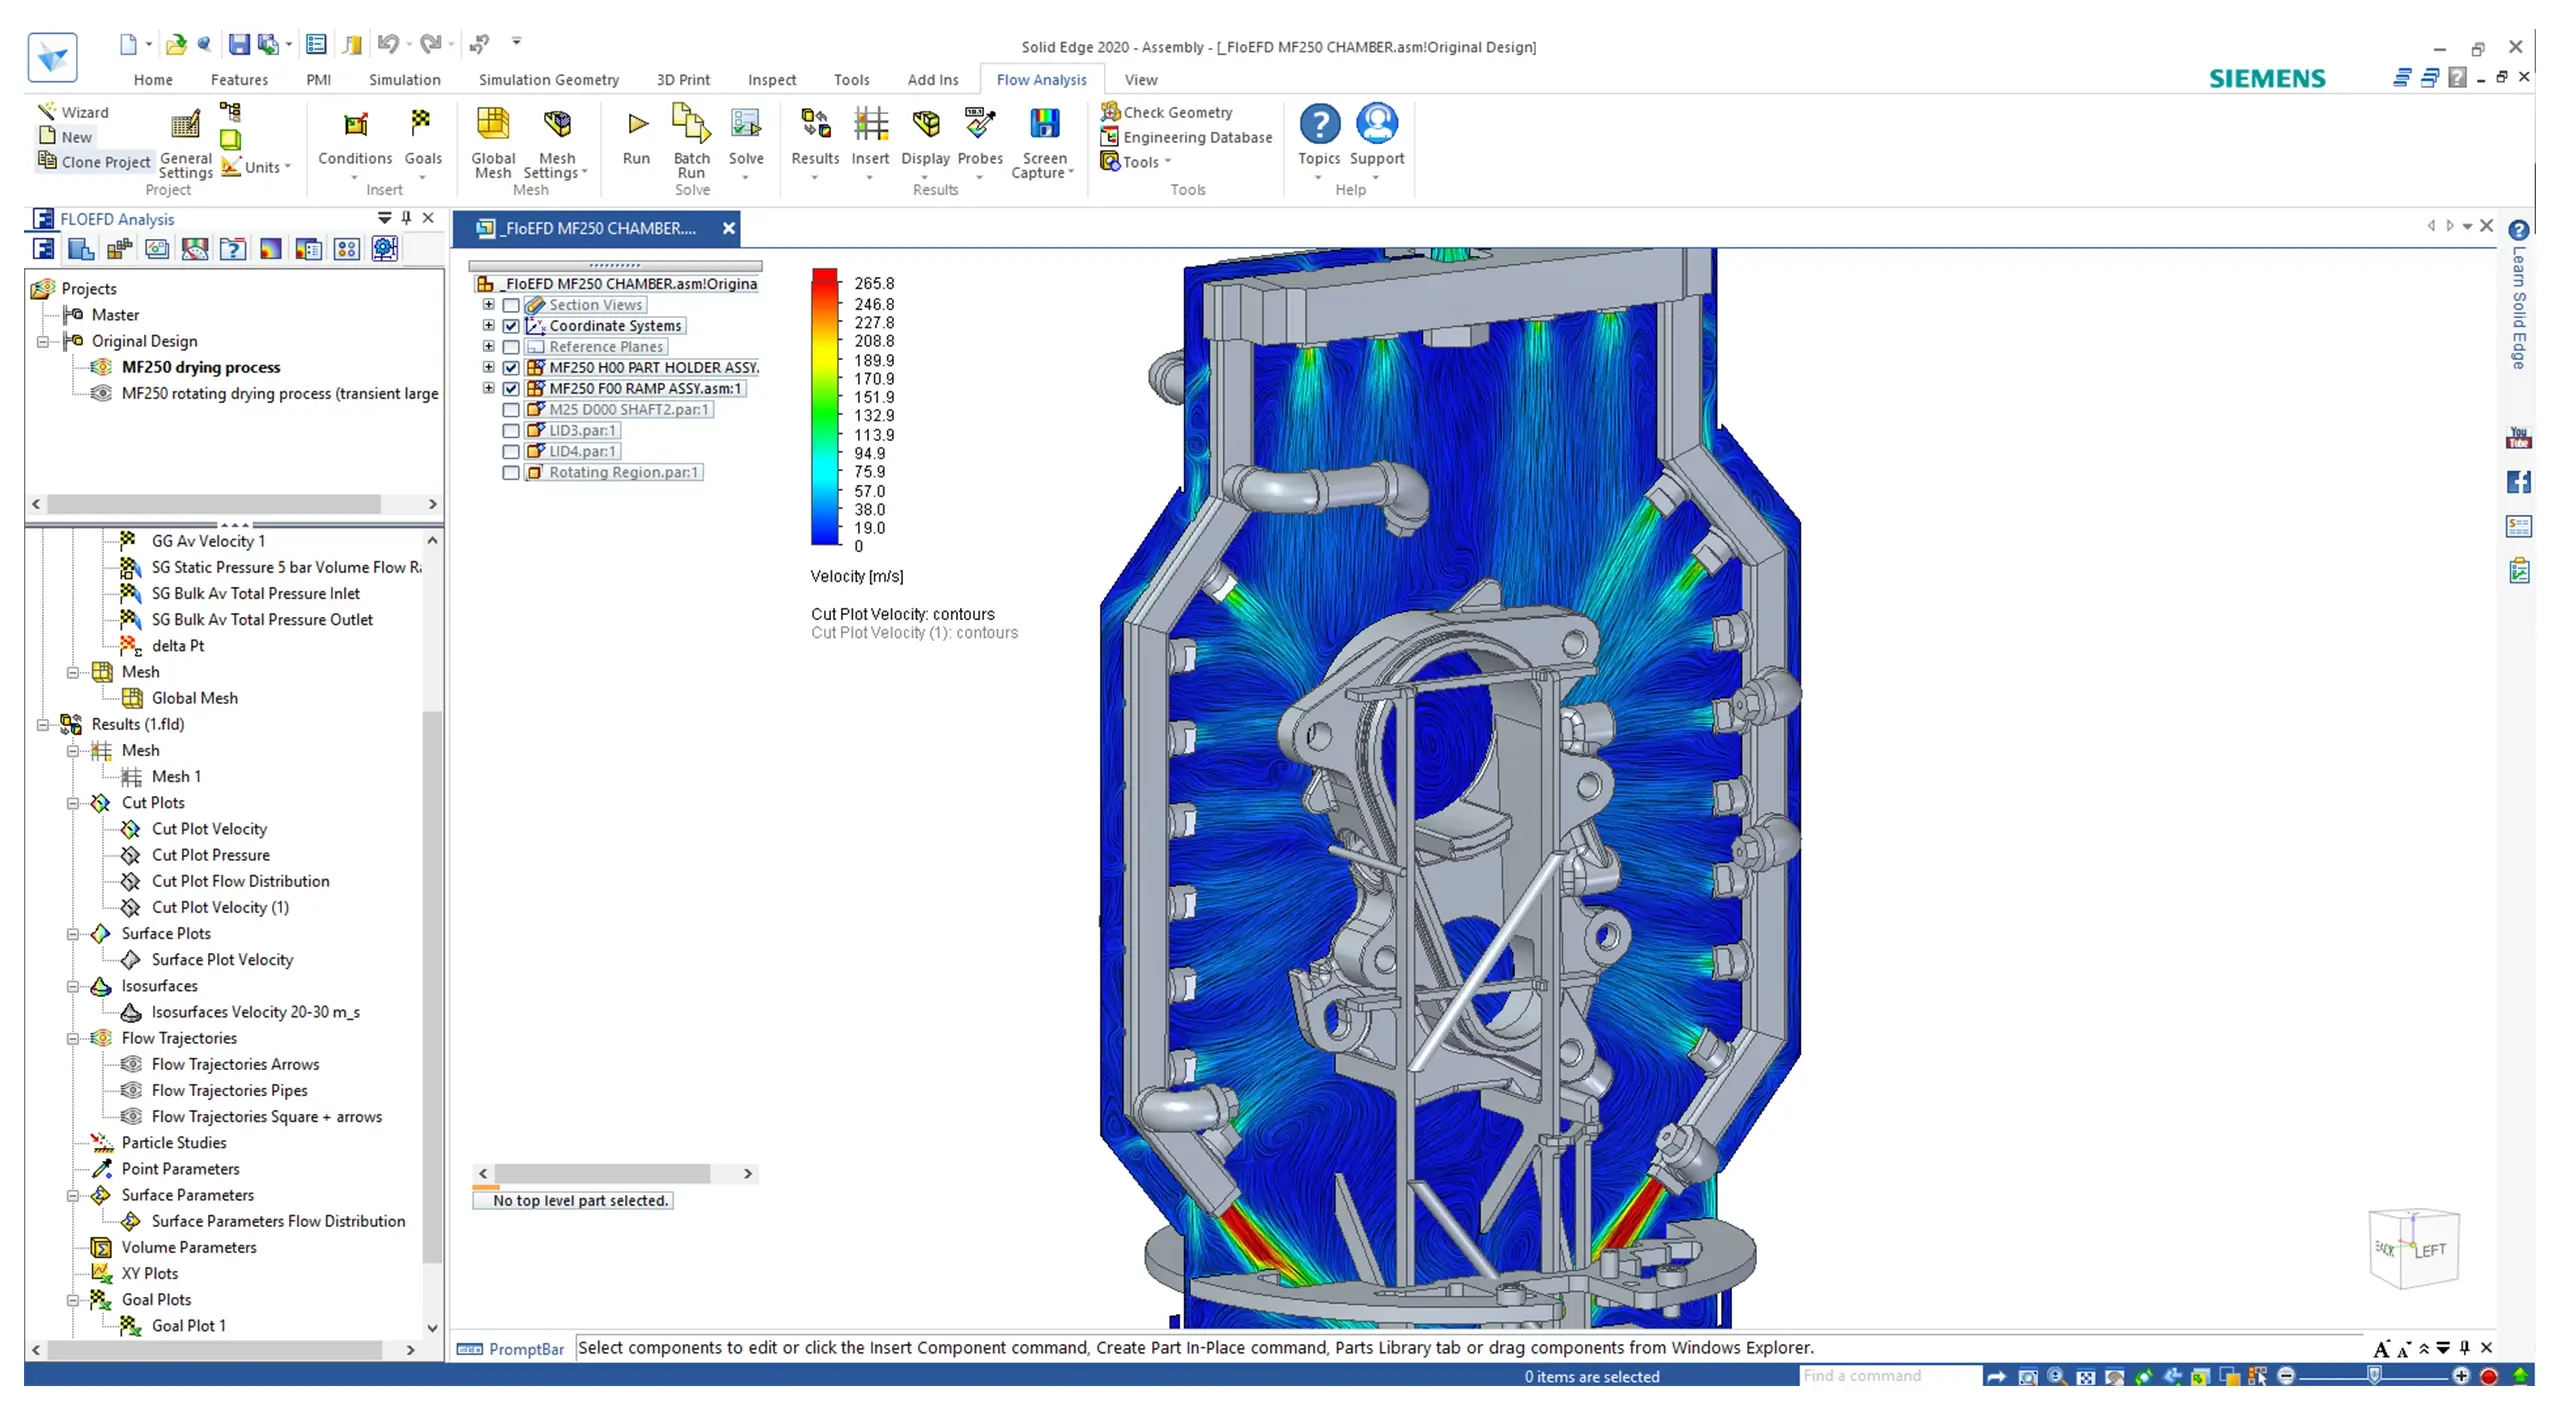The height and width of the screenshot is (1415, 2560).
Task: Uncheck MF250 F00 RAMP ASSY checkbox
Action: coord(511,389)
